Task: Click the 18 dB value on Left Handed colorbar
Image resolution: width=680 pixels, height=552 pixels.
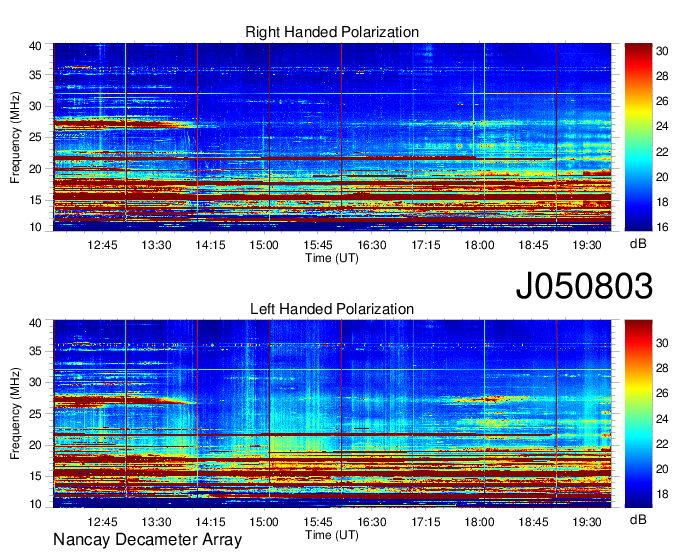Action: tap(662, 494)
